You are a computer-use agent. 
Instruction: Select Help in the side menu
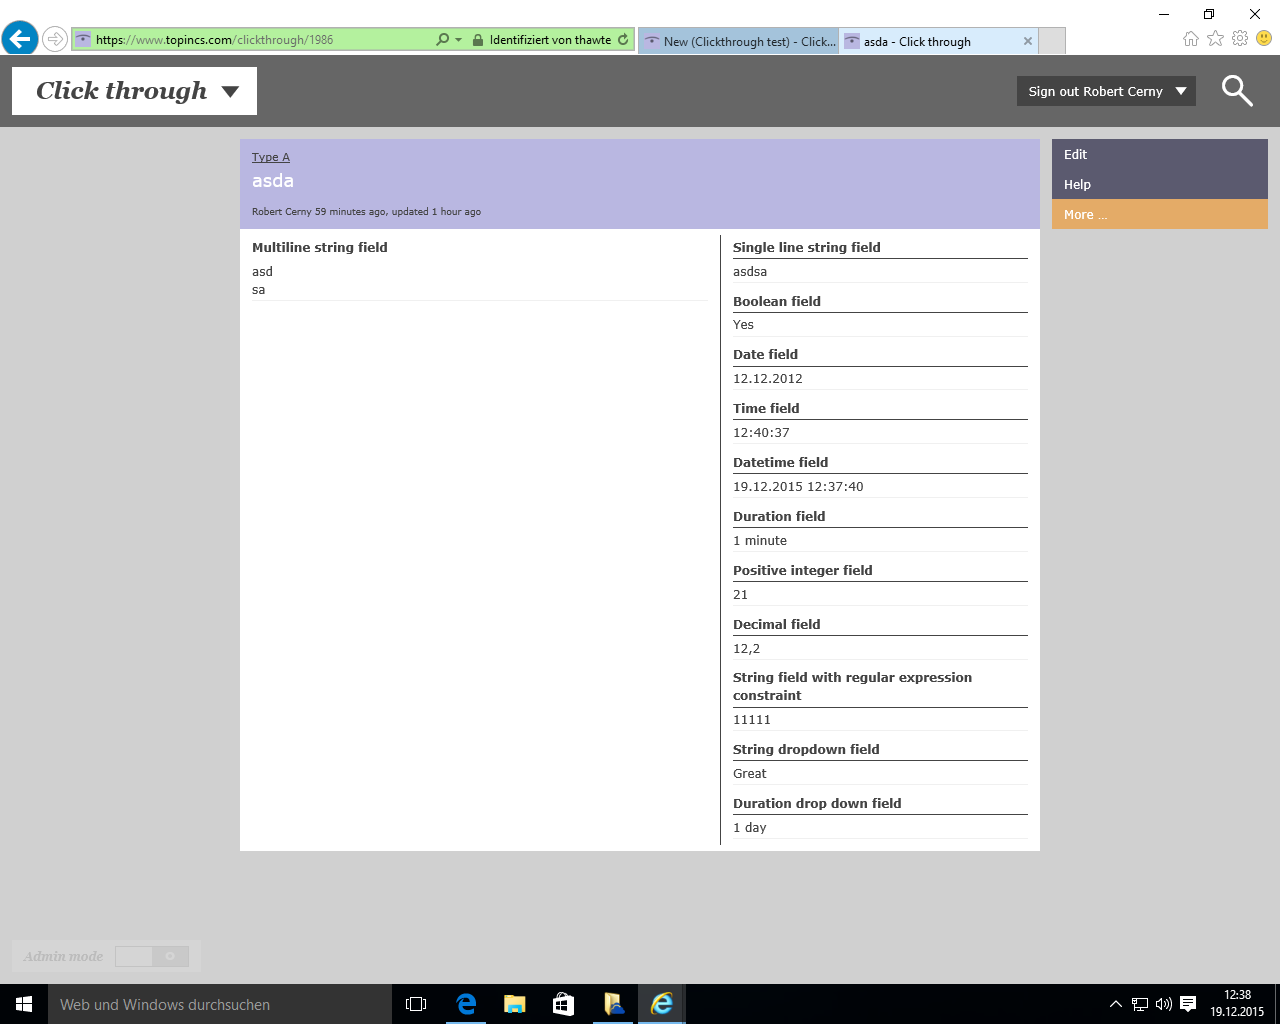click(1077, 185)
